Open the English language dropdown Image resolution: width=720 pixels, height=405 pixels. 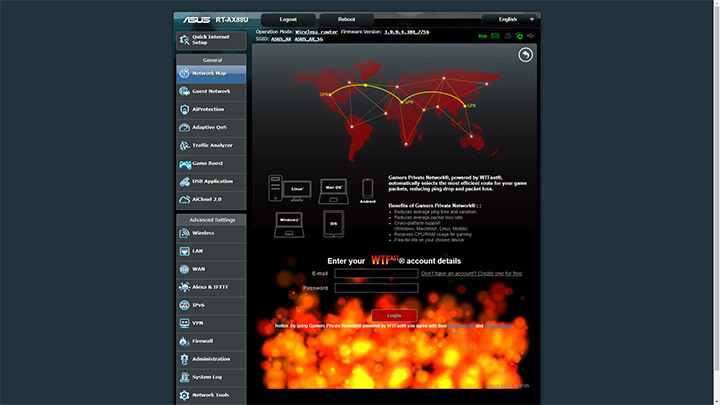pos(509,19)
